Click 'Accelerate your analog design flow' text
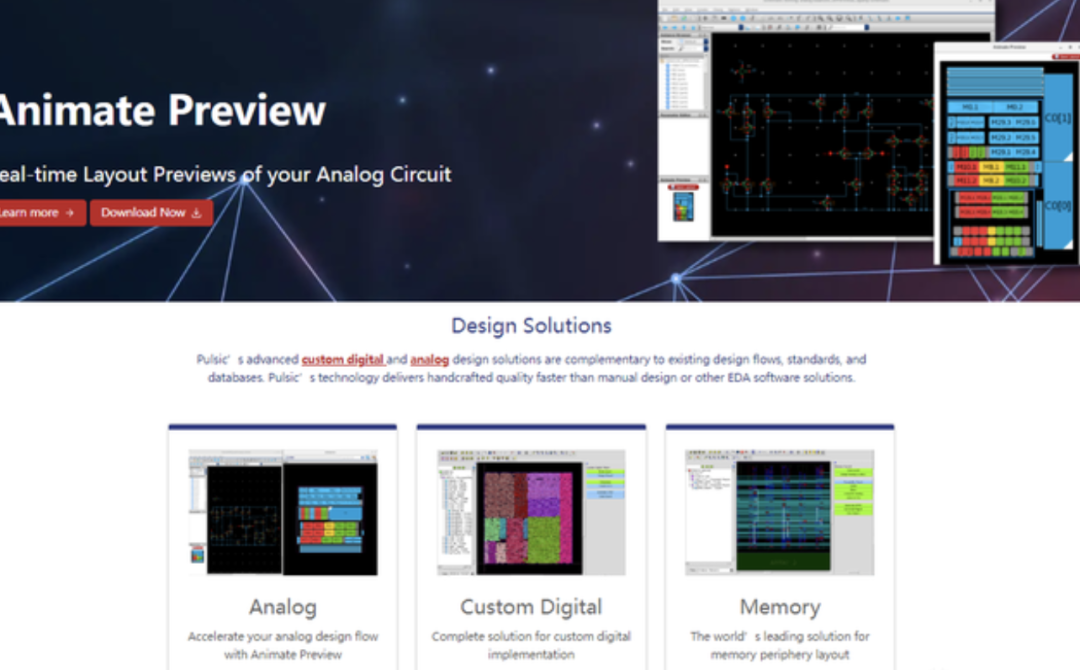1080x670 pixels. [x=283, y=636]
